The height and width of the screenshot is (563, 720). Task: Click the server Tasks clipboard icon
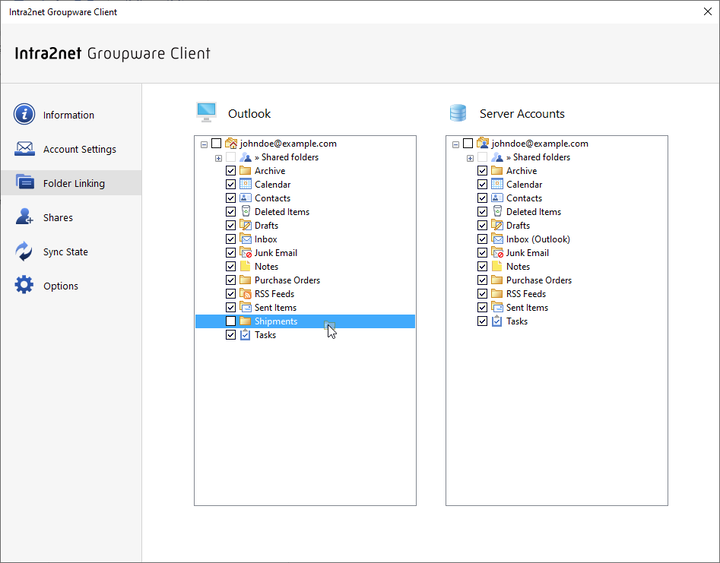(x=497, y=321)
